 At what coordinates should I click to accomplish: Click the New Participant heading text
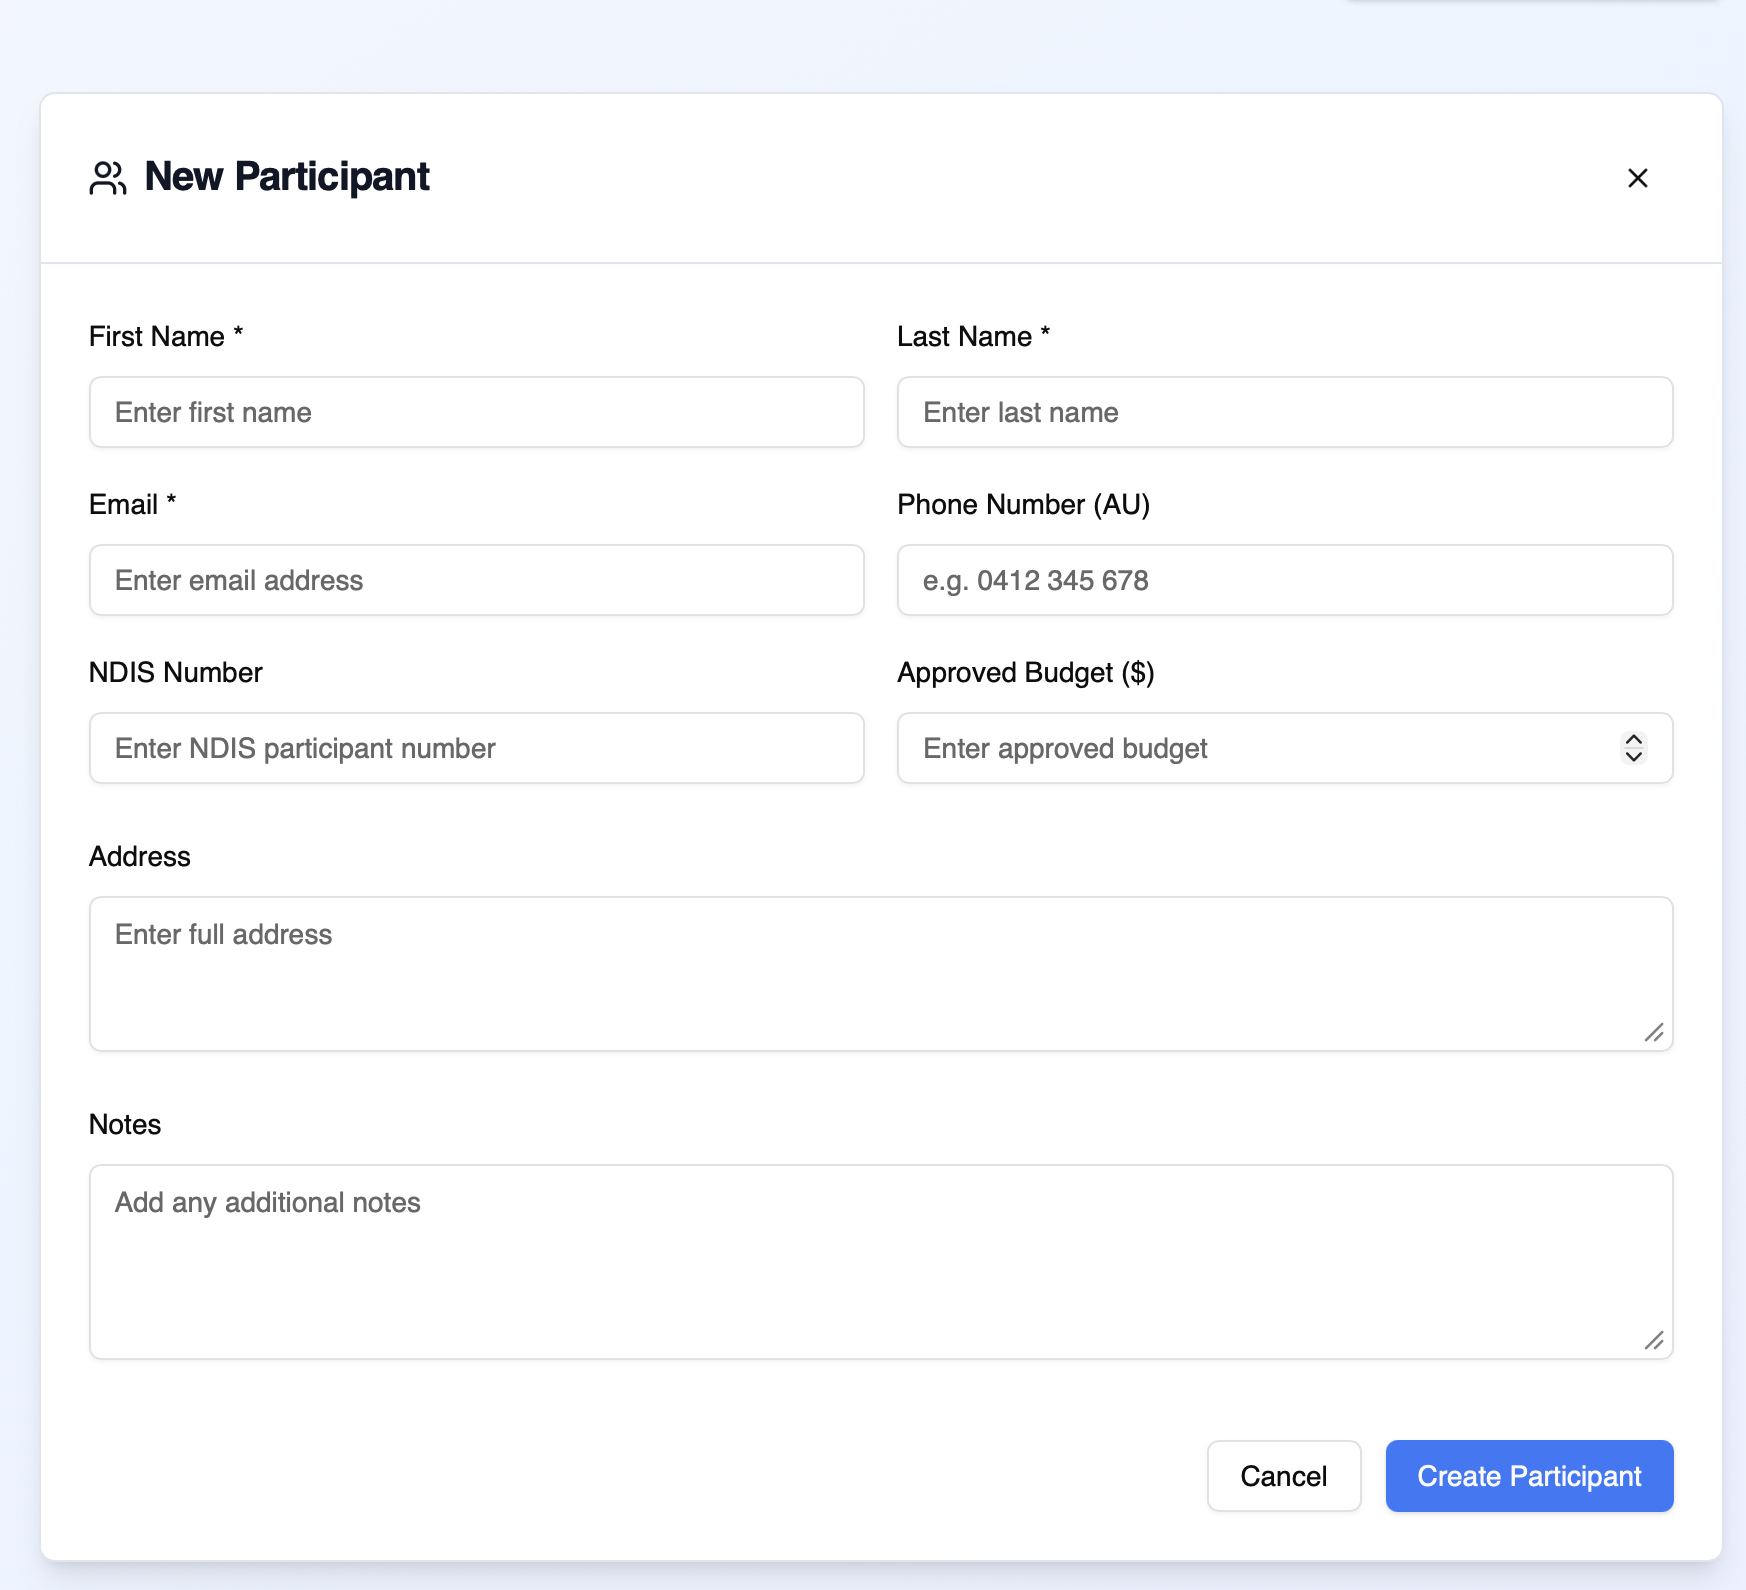pyautogui.click(x=287, y=177)
